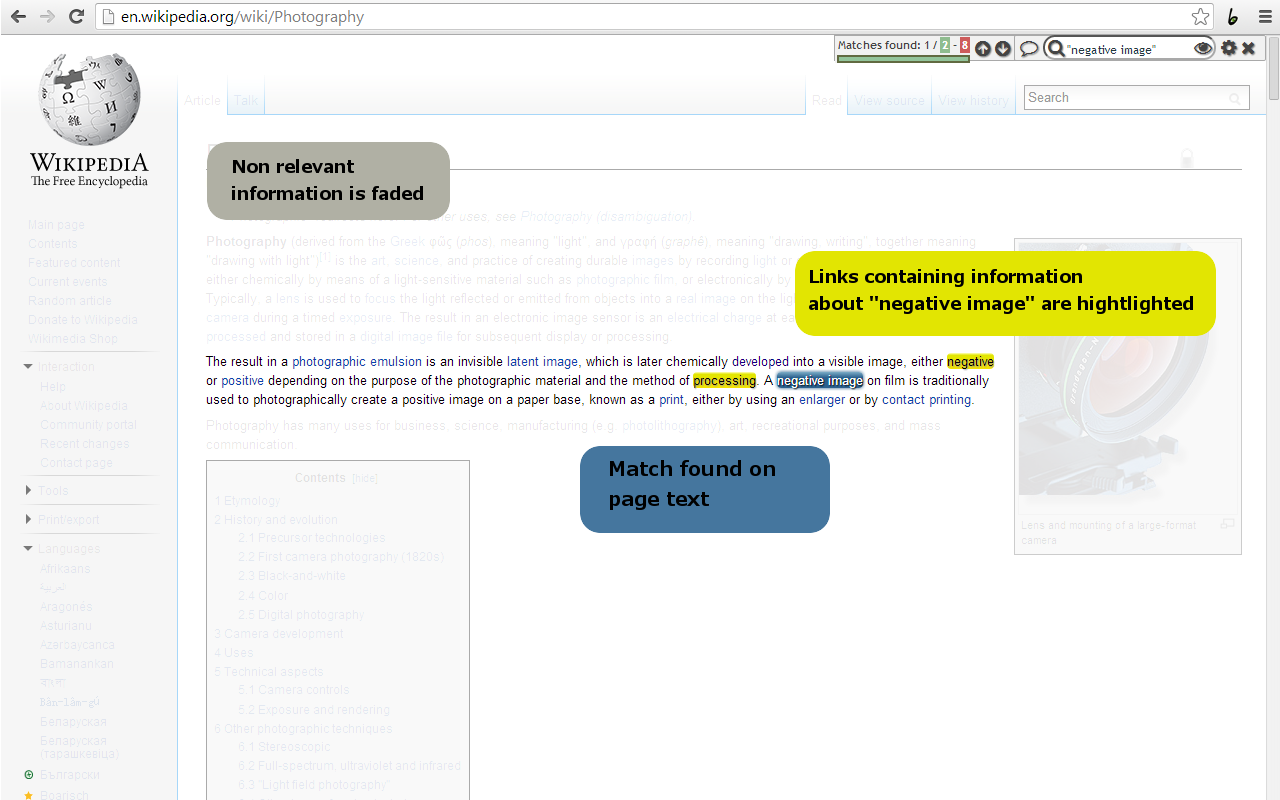1280x800 pixels.
Task: Click the magnifier icon in the find bar
Action: click(x=1055, y=49)
